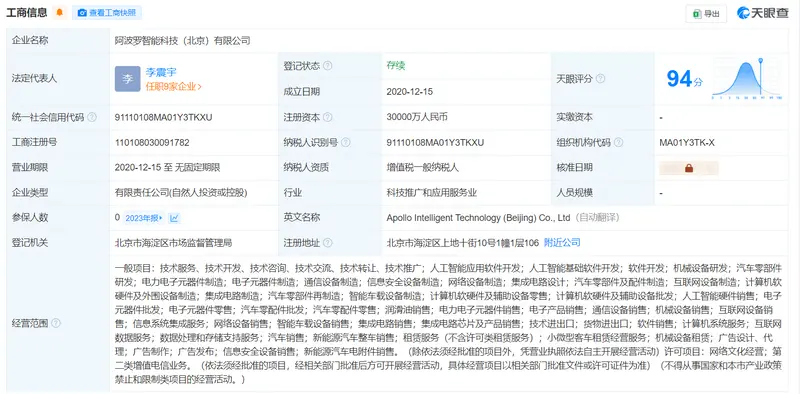Click the orange bell alert icon
This screenshot has width=800, height=394.
(60, 12)
